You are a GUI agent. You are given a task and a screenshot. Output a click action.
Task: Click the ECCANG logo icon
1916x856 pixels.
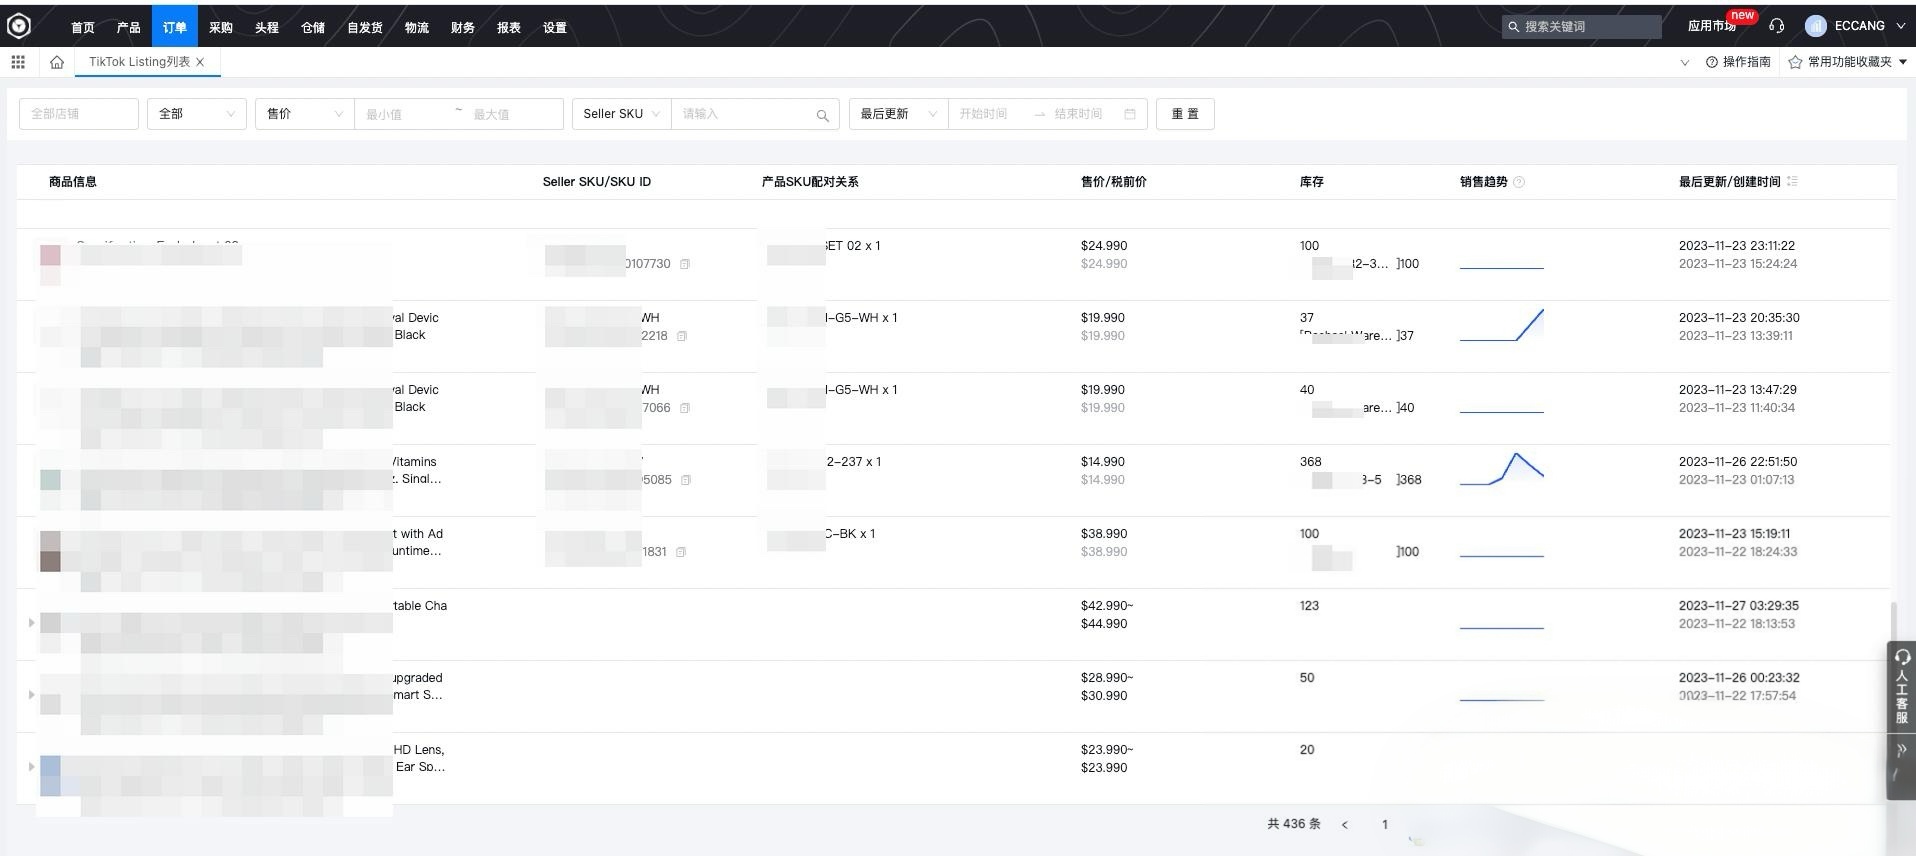click(18, 26)
